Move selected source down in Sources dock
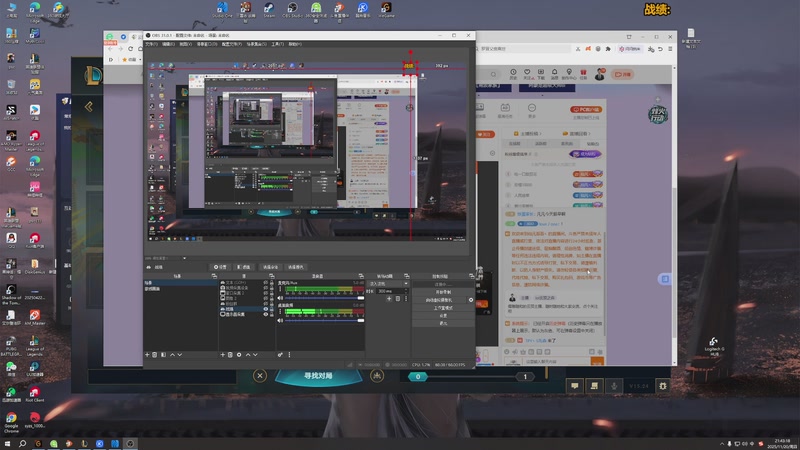 (255, 355)
